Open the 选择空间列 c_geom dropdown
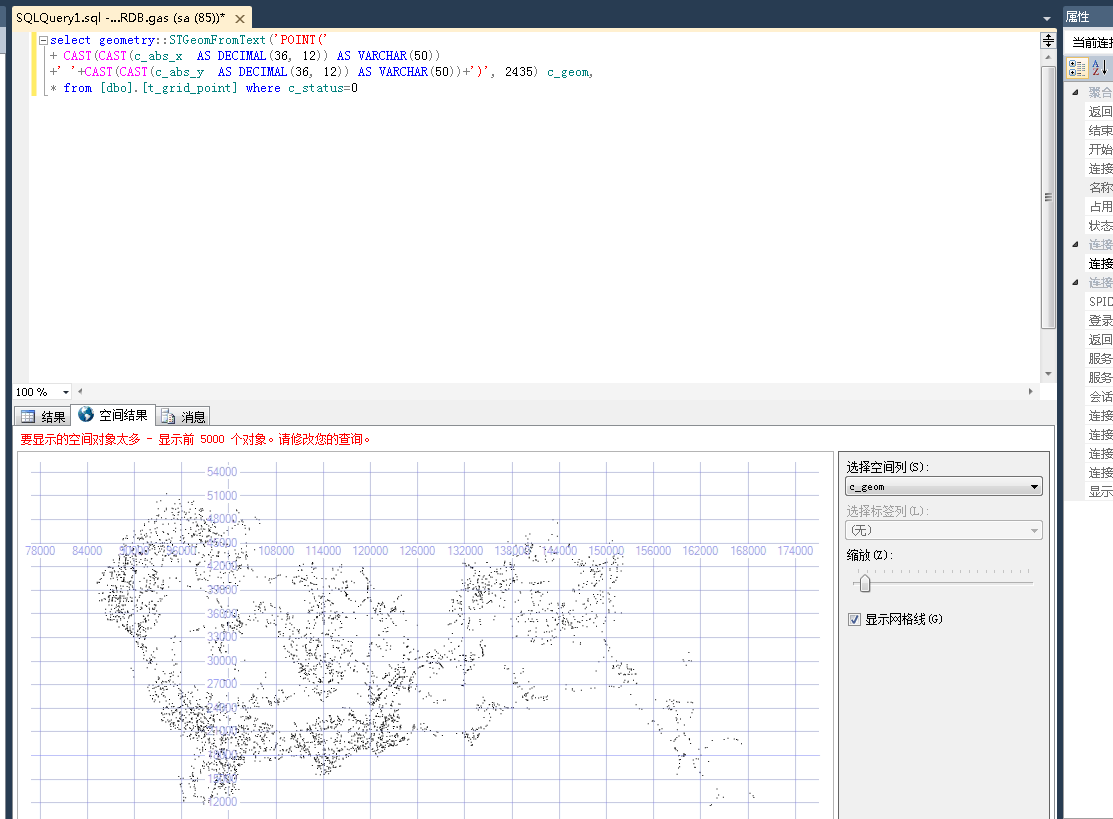 coord(943,487)
